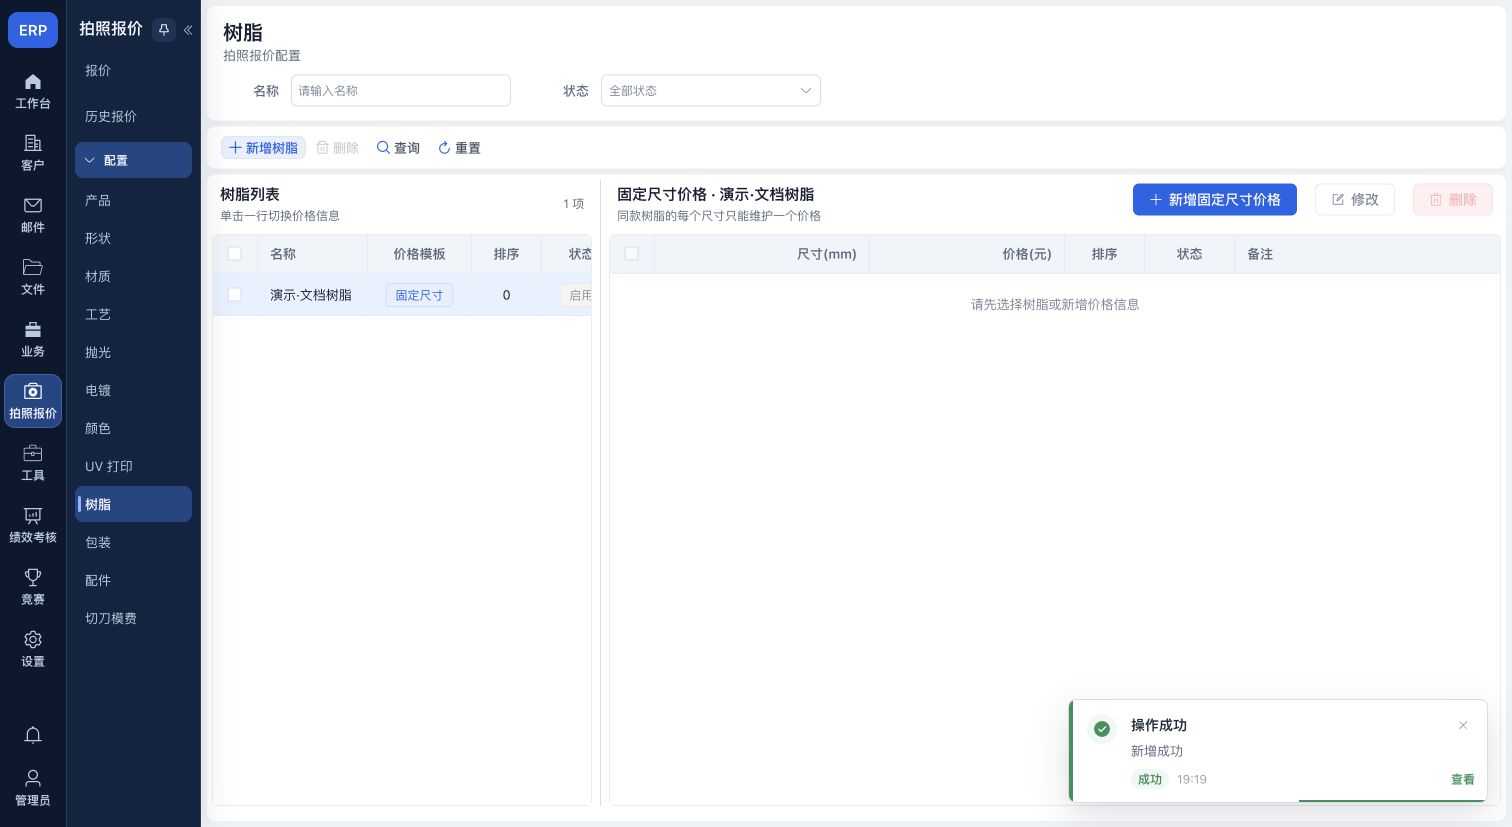Click 新增树脂 toolbar button
This screenshot has width=1512, height=827.
(x=263, y=148)
